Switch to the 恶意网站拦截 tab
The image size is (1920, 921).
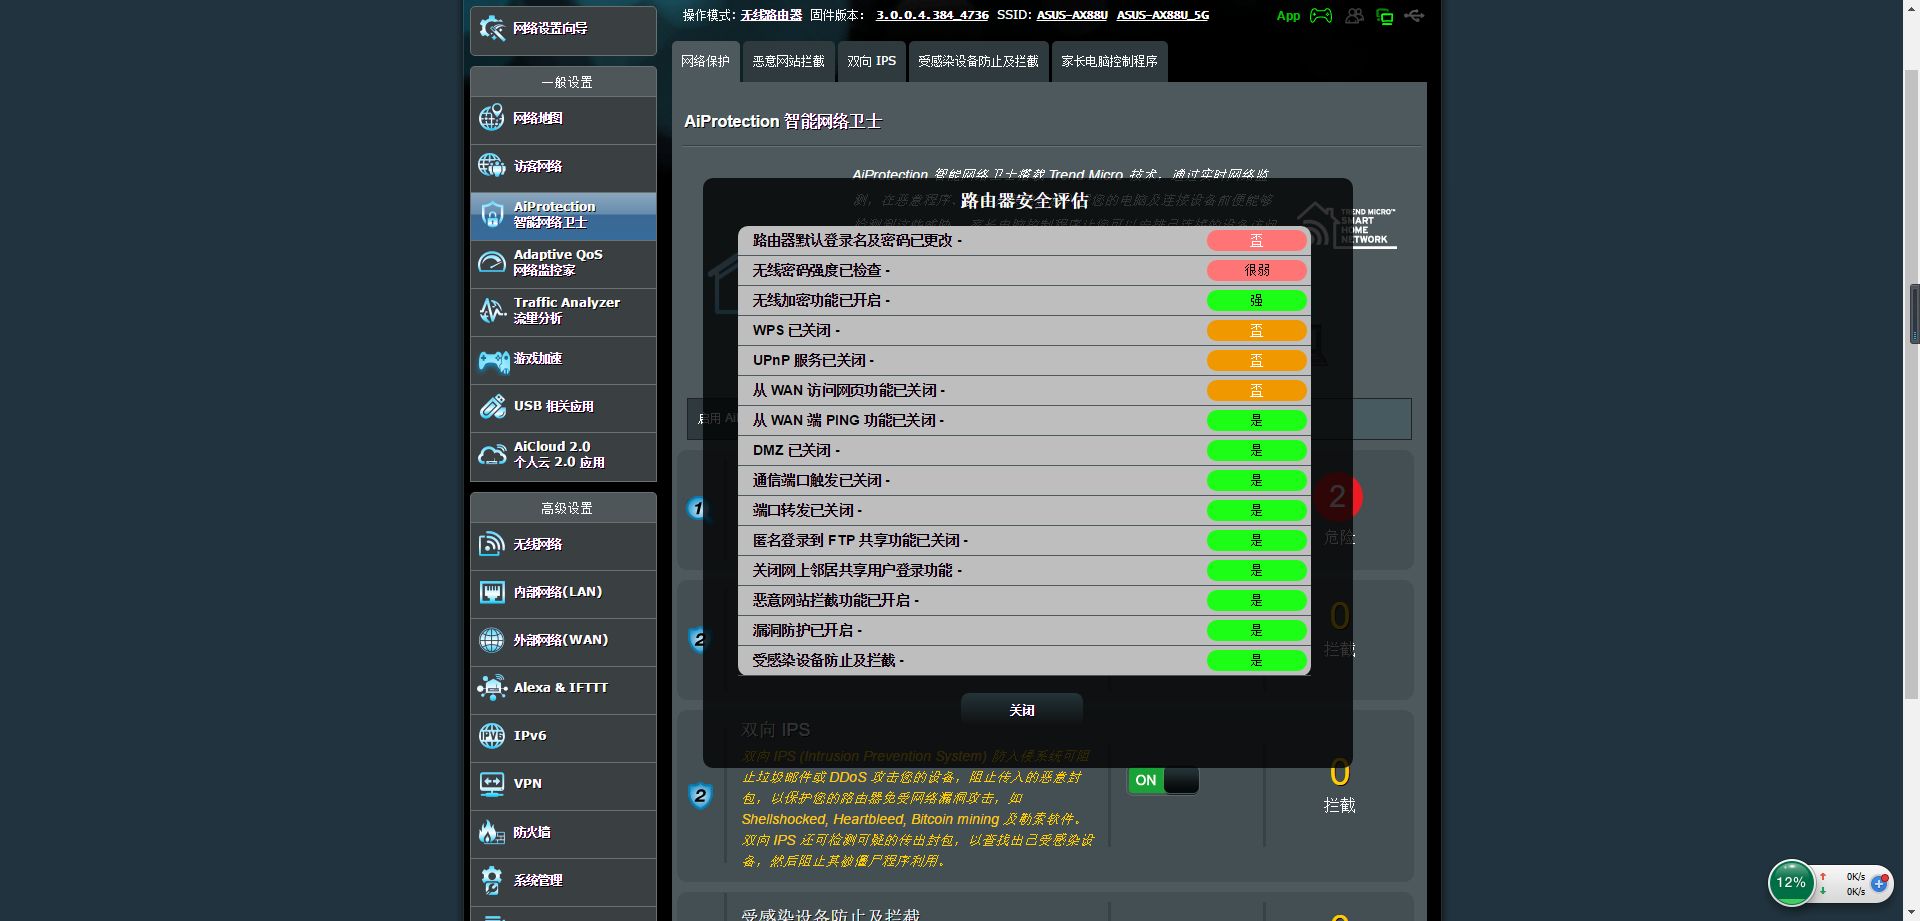click(x=788, y=61)
